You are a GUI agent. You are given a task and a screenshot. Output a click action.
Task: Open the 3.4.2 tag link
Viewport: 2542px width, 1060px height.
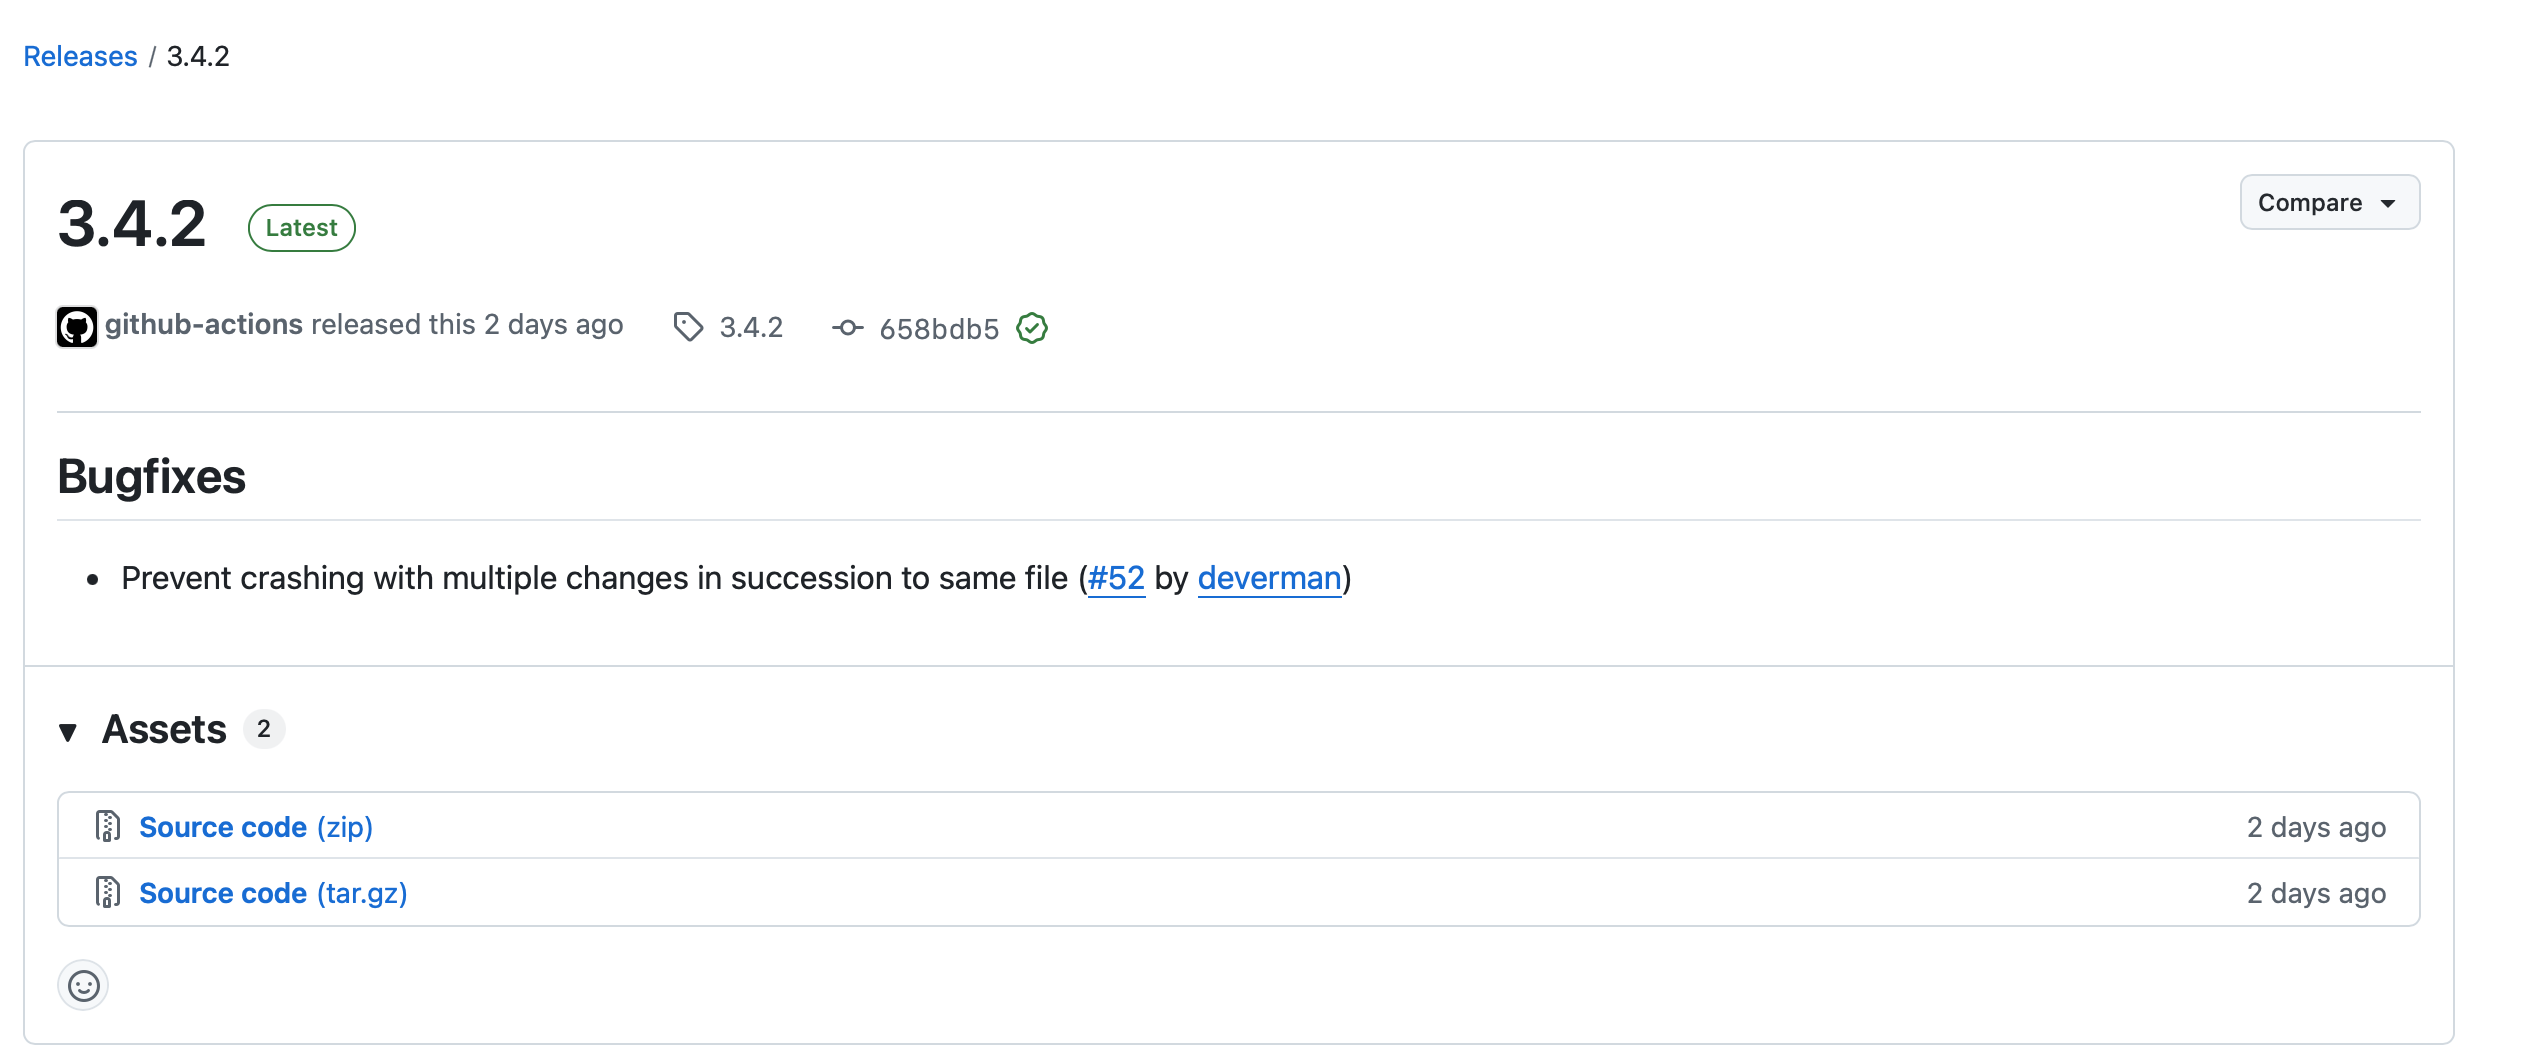pyautogui.click(x=751, y=328)
